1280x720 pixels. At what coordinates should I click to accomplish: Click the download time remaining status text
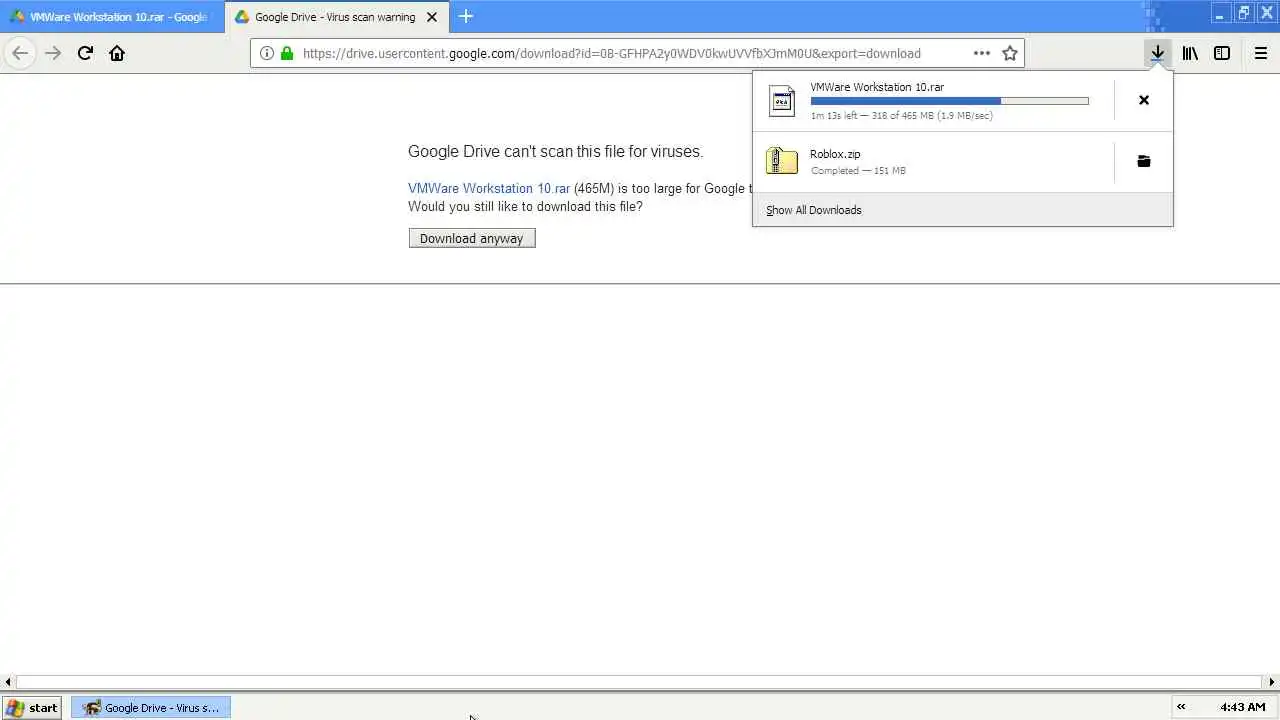(901, 116)
